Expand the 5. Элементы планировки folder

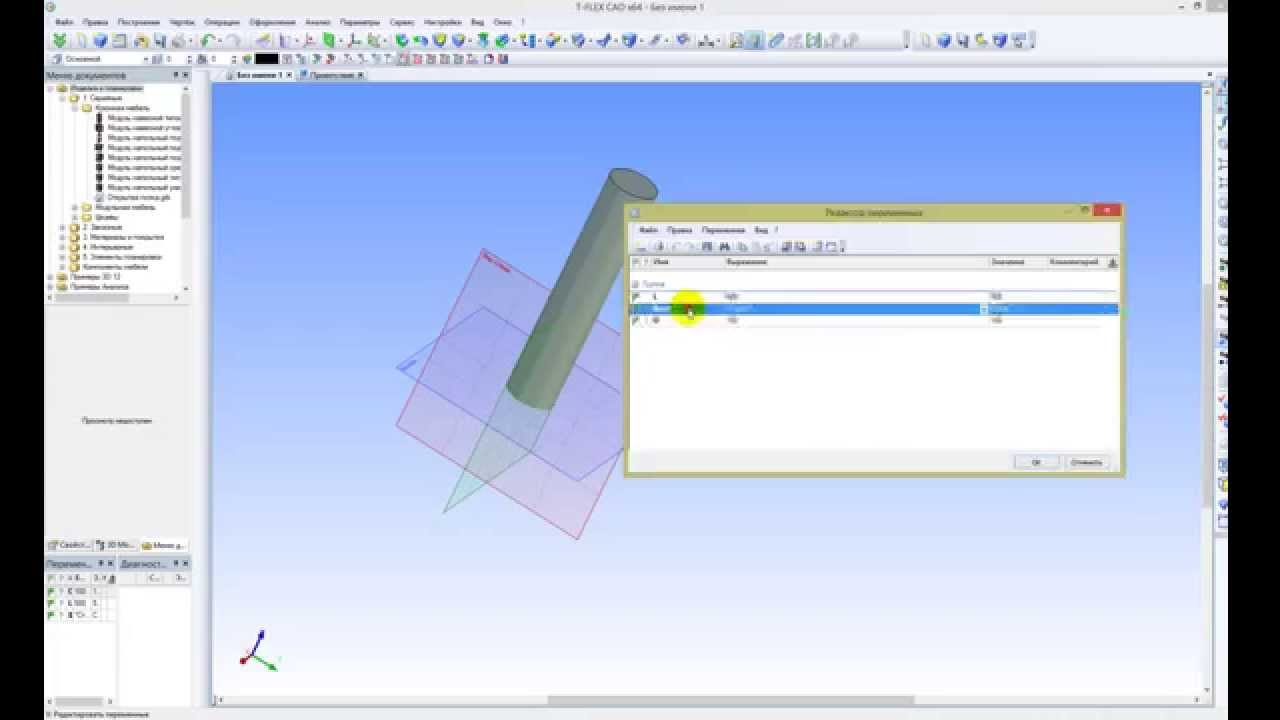(62, 257)
